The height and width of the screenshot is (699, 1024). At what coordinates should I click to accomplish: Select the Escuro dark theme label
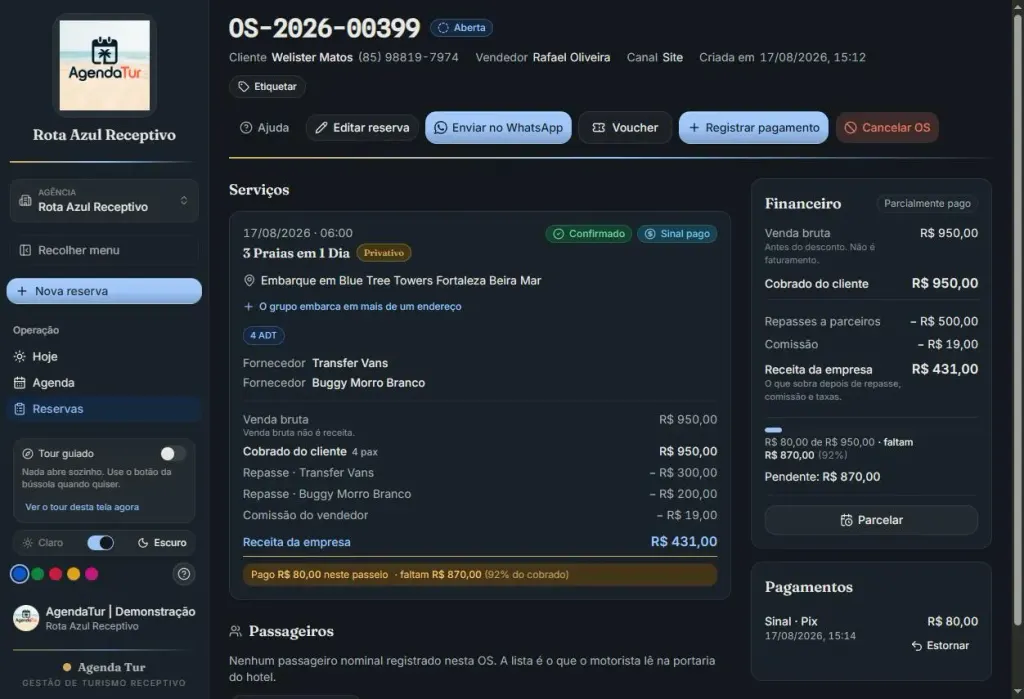click(x=162, y=543)
